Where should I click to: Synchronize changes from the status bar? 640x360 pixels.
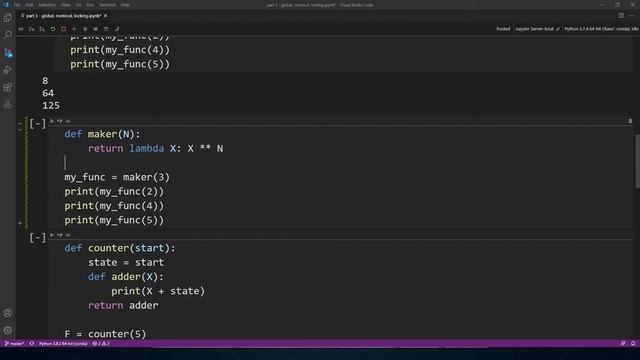(32, 343)
